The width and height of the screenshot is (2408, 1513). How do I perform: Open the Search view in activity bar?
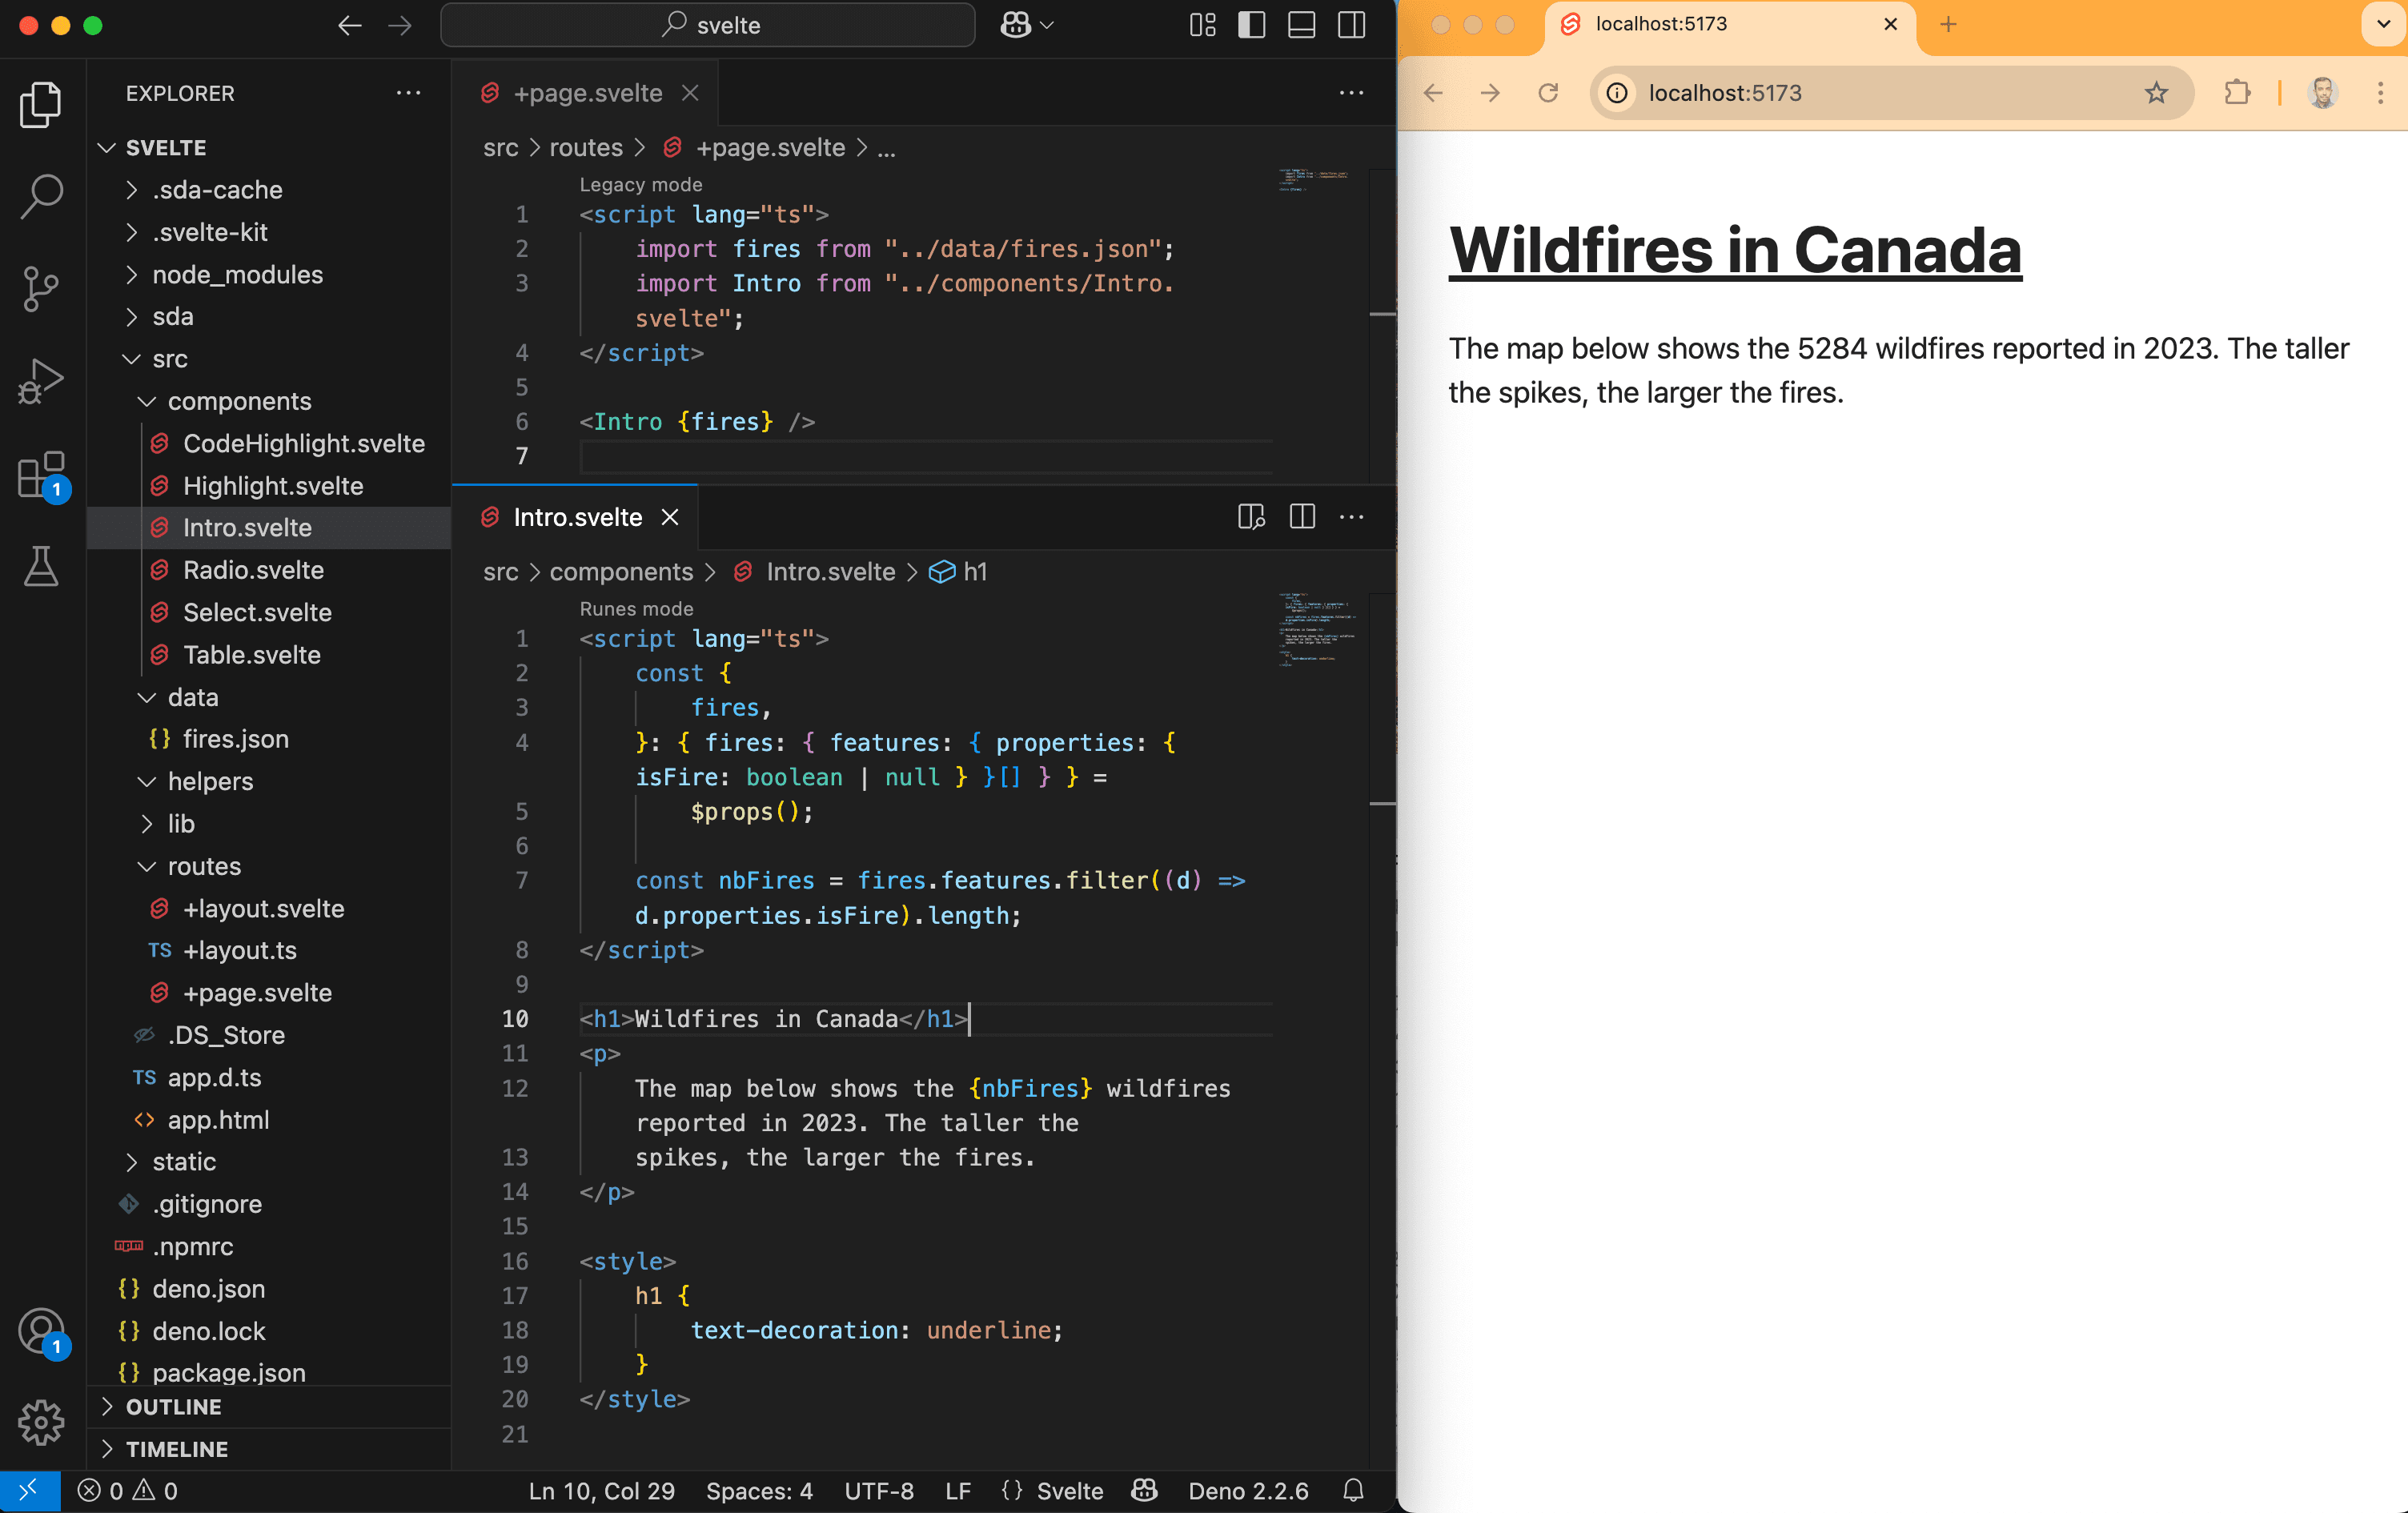[41, 196]
